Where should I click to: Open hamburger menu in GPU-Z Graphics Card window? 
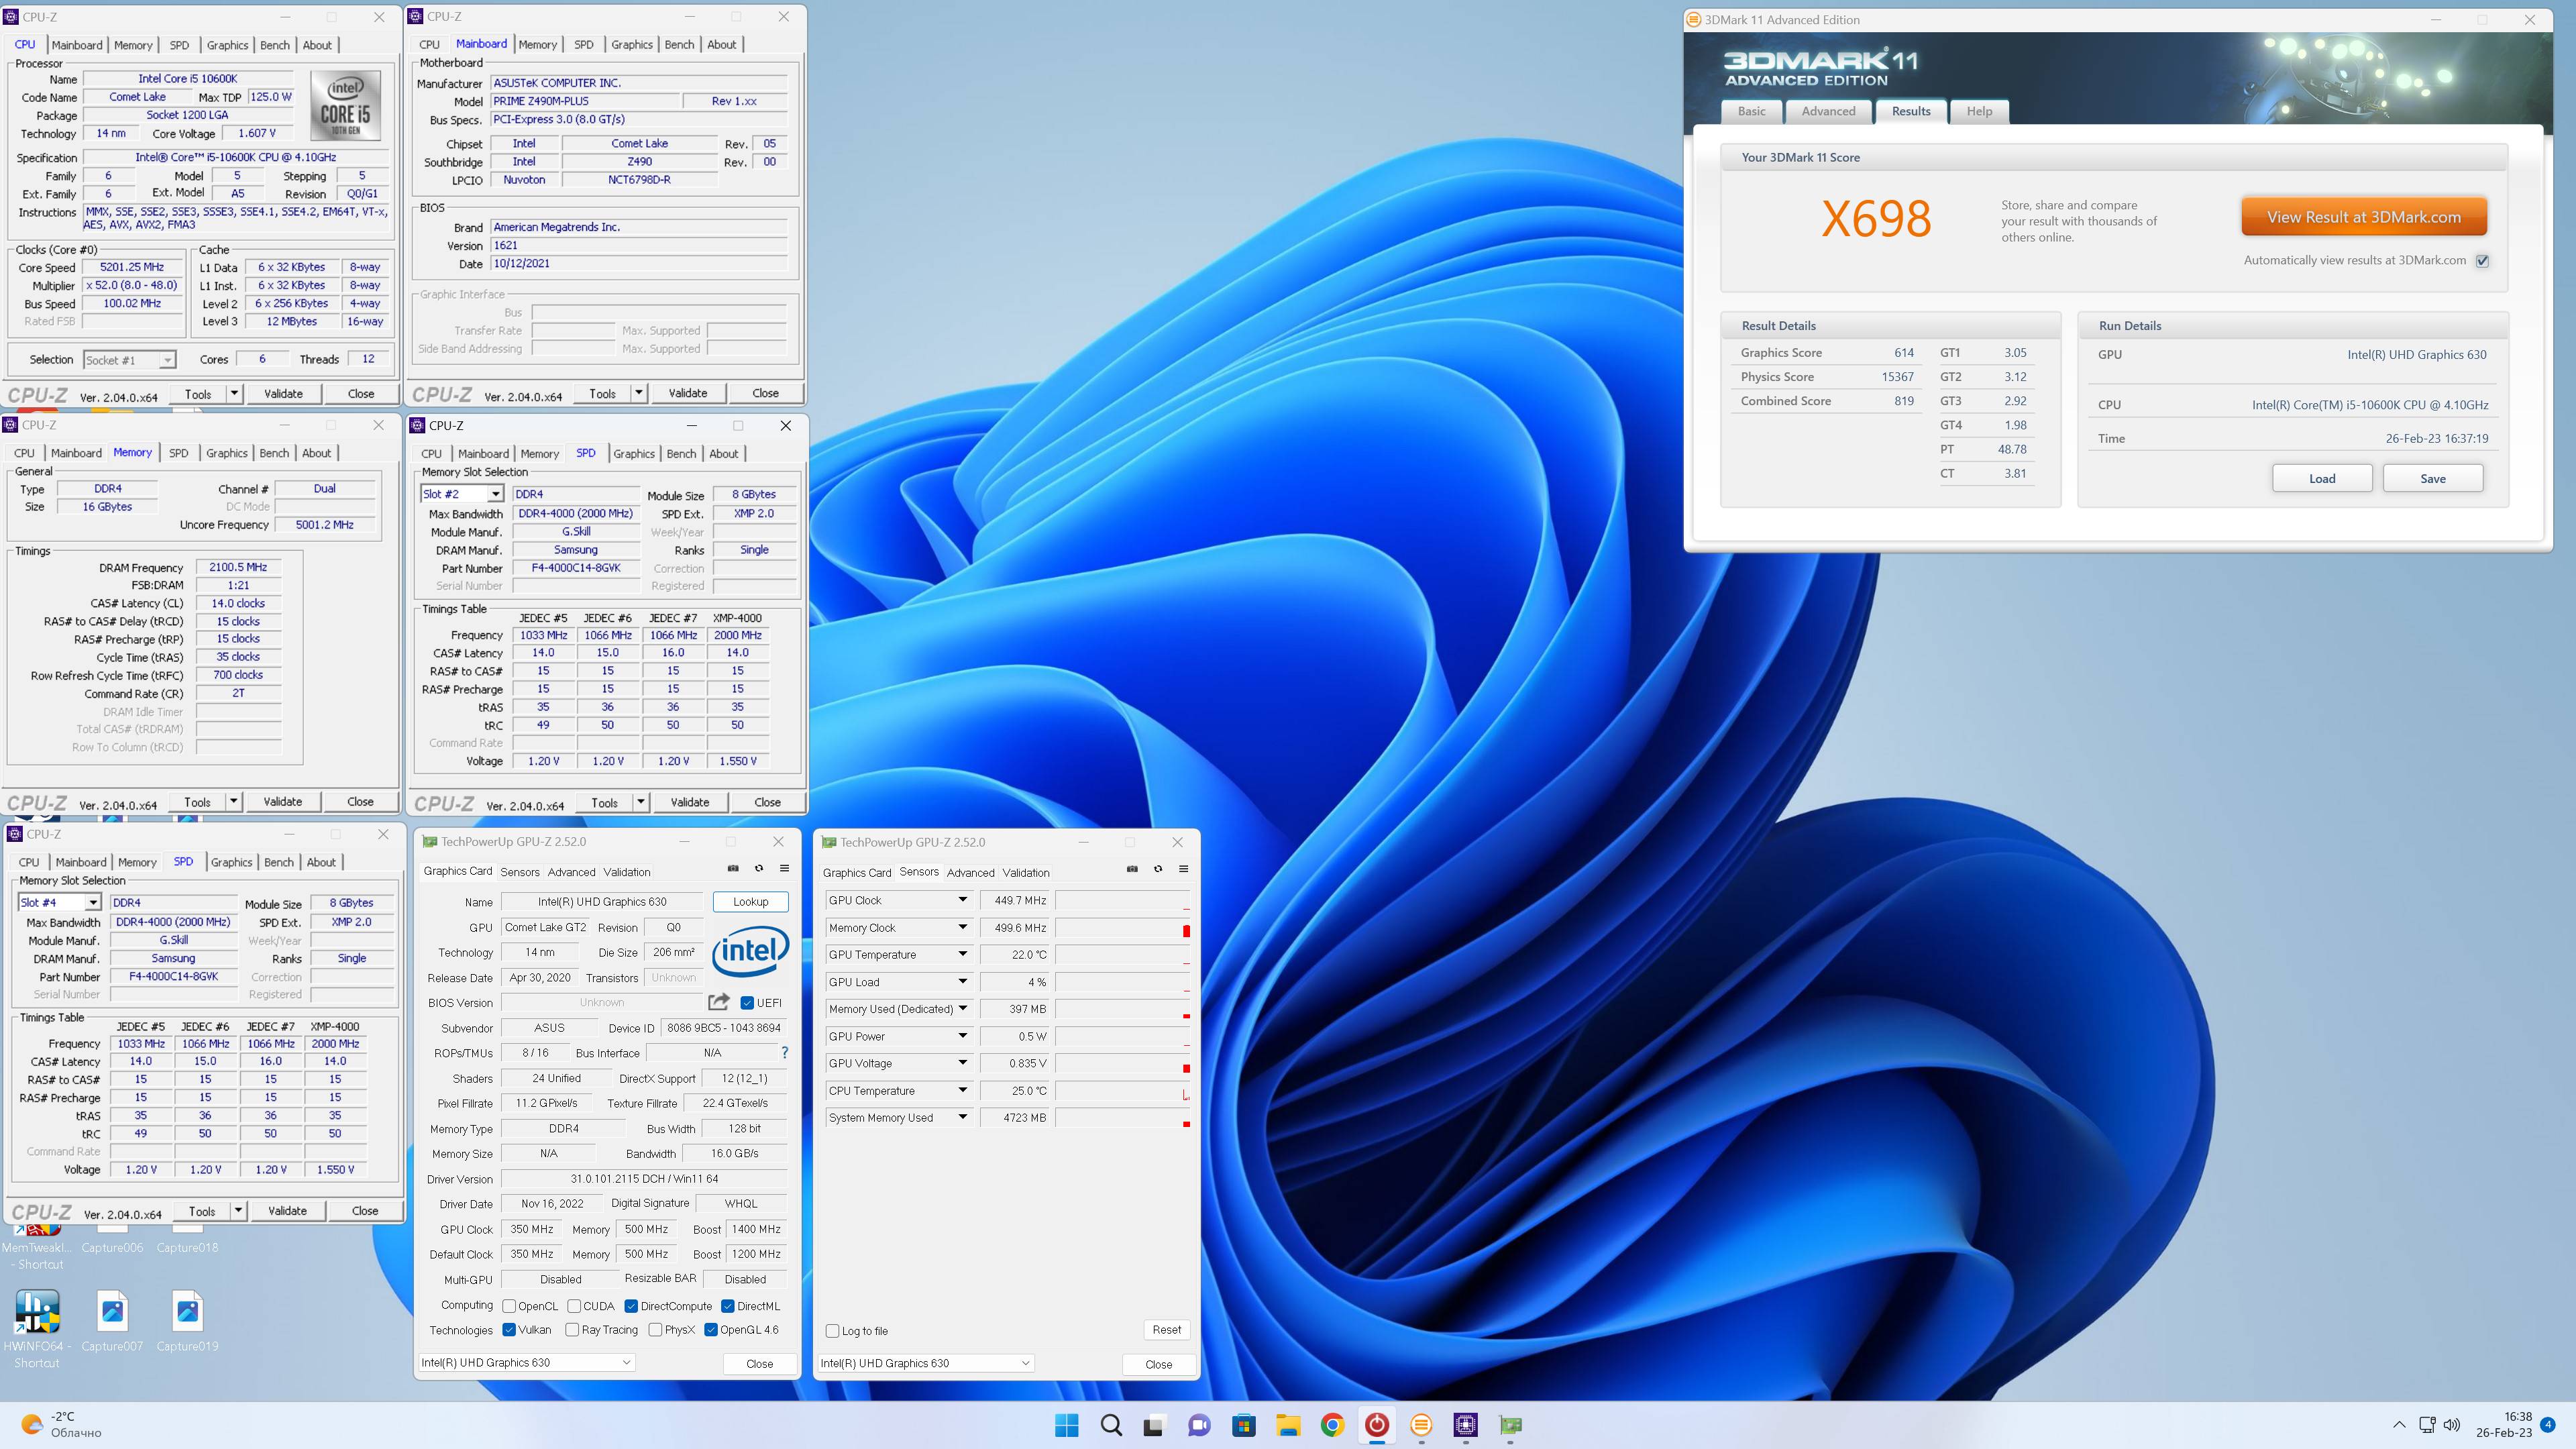pyautogui.click(x=784, y=868)
